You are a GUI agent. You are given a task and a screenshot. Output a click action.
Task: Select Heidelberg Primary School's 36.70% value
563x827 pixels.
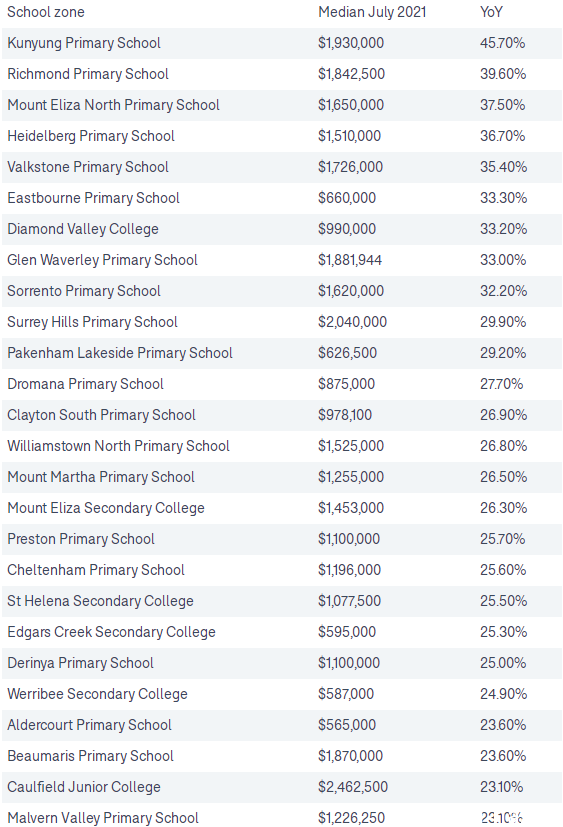pyautogui.click(x=502, y=136)
